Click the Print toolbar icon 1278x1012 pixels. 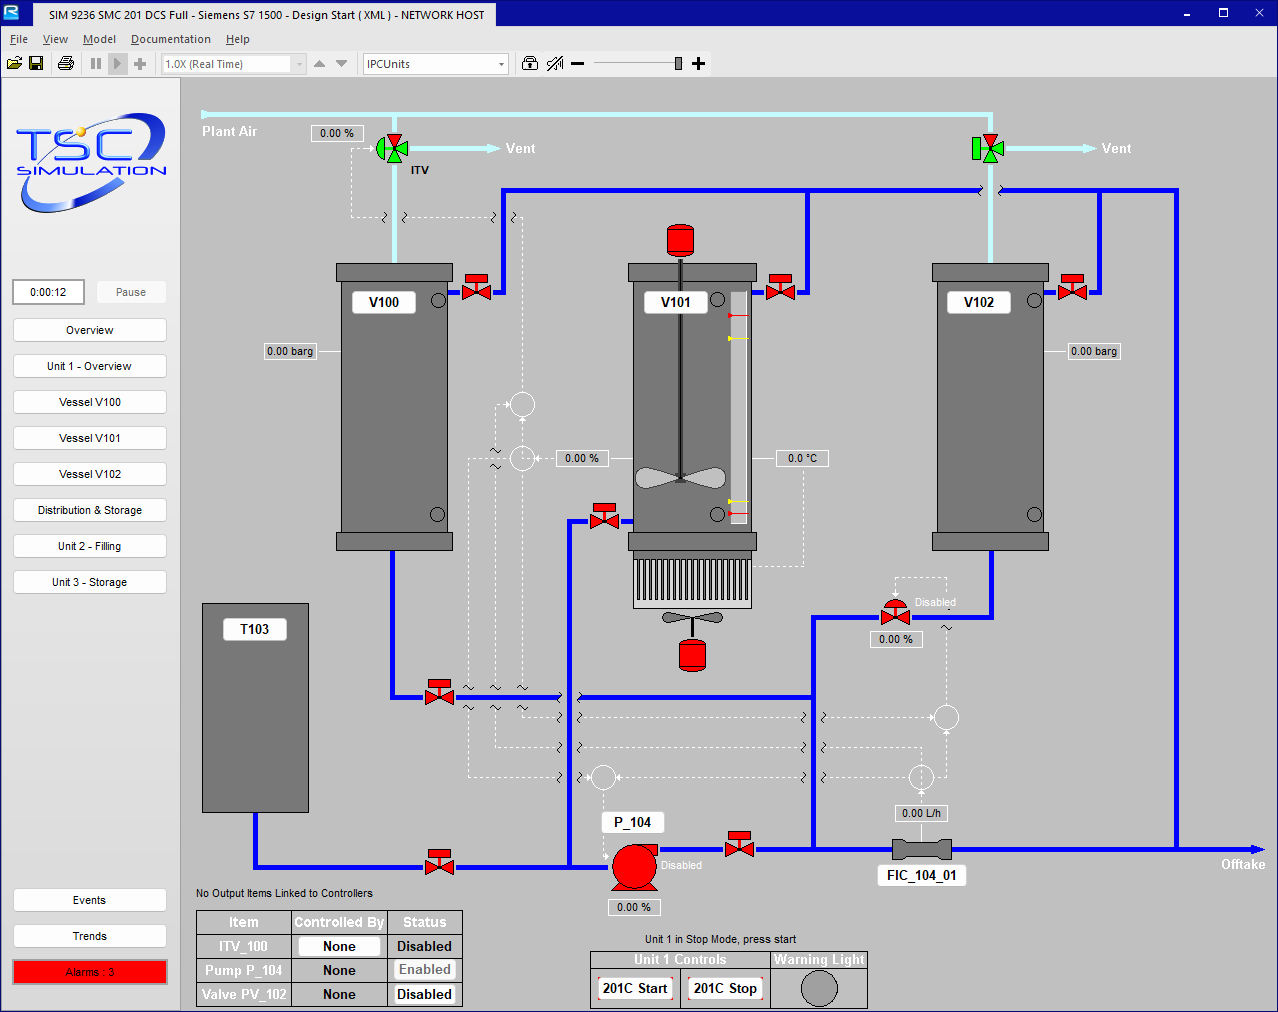tap(66, 63)
